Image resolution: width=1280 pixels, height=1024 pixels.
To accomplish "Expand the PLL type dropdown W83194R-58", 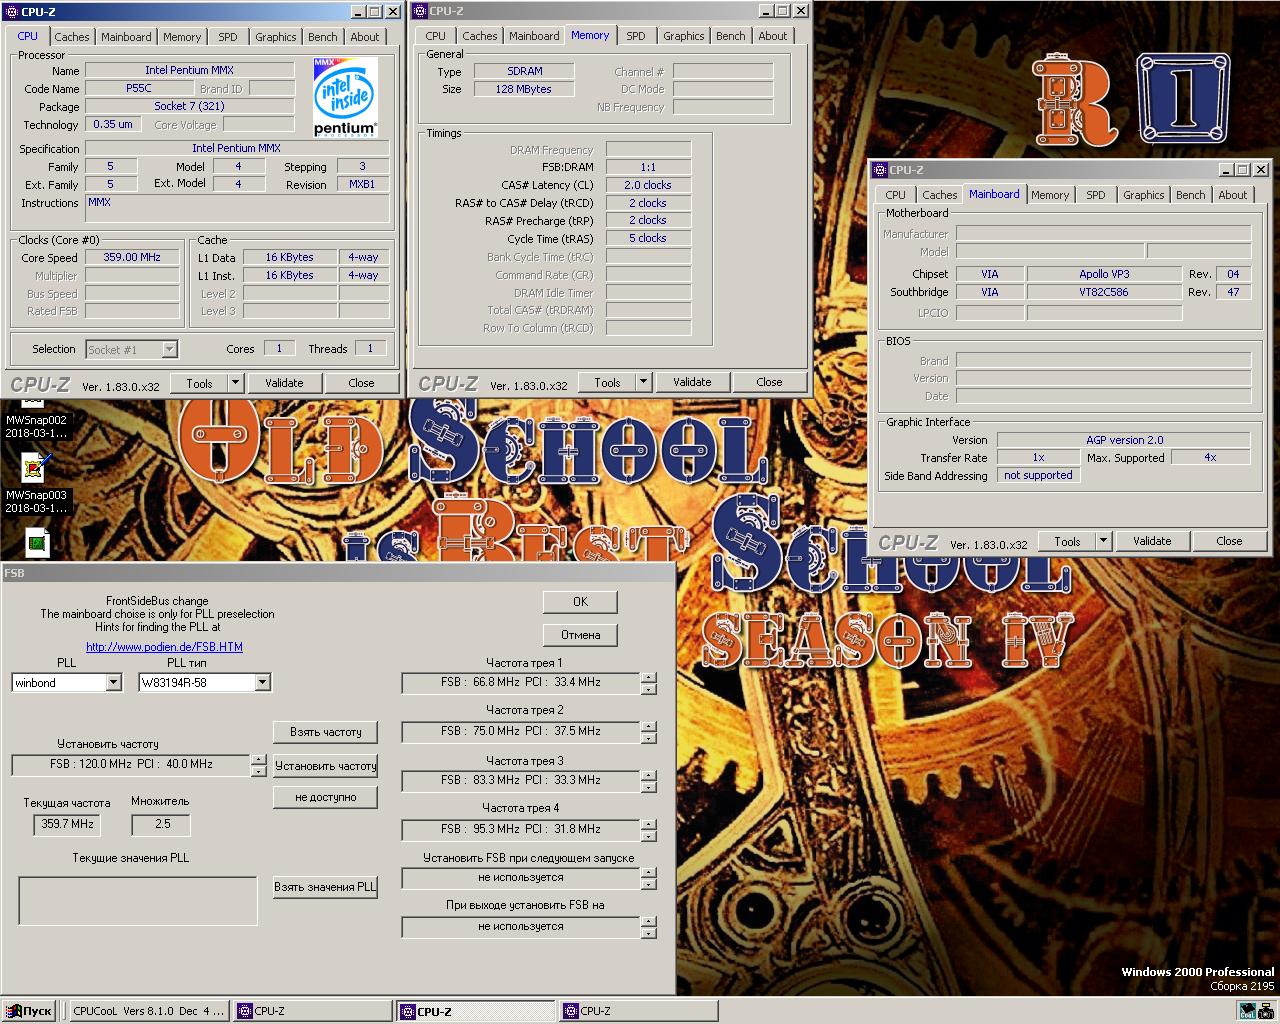I will click(x=262, y=683).
